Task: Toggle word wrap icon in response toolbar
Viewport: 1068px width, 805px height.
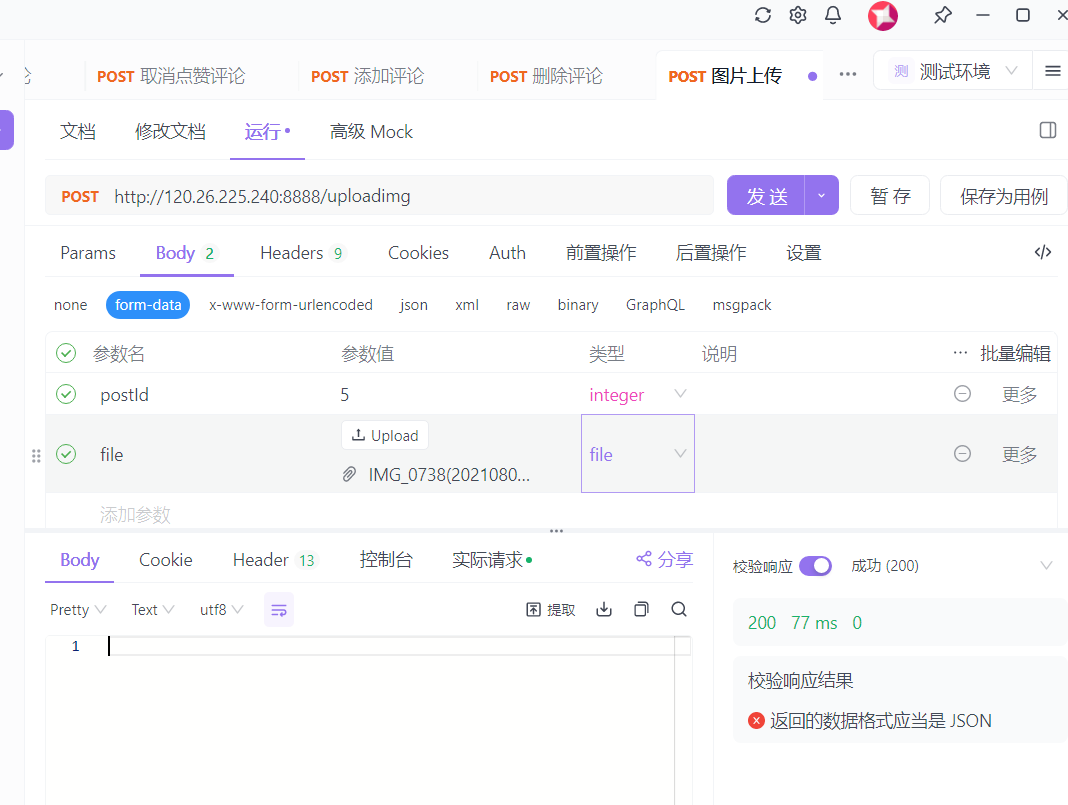Action: coord(279,609)
